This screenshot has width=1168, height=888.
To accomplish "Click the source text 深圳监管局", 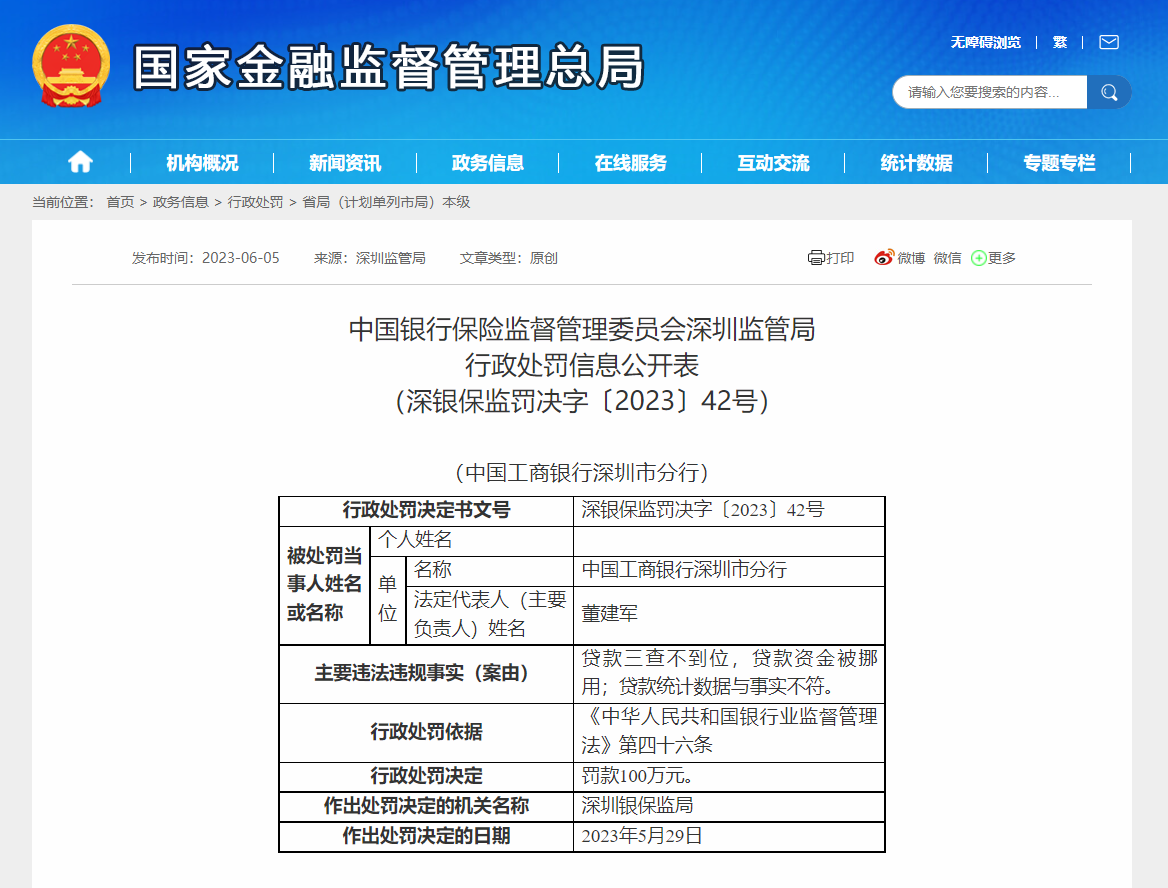I will point(390,258).
